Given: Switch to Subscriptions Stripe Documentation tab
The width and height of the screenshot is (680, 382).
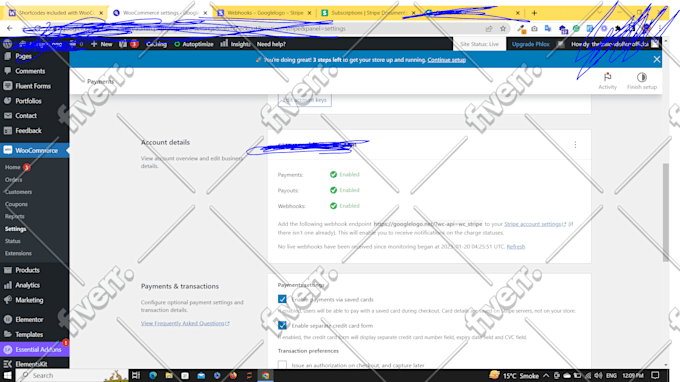Looking at the screenshot, I should click(x=368, y=13).
